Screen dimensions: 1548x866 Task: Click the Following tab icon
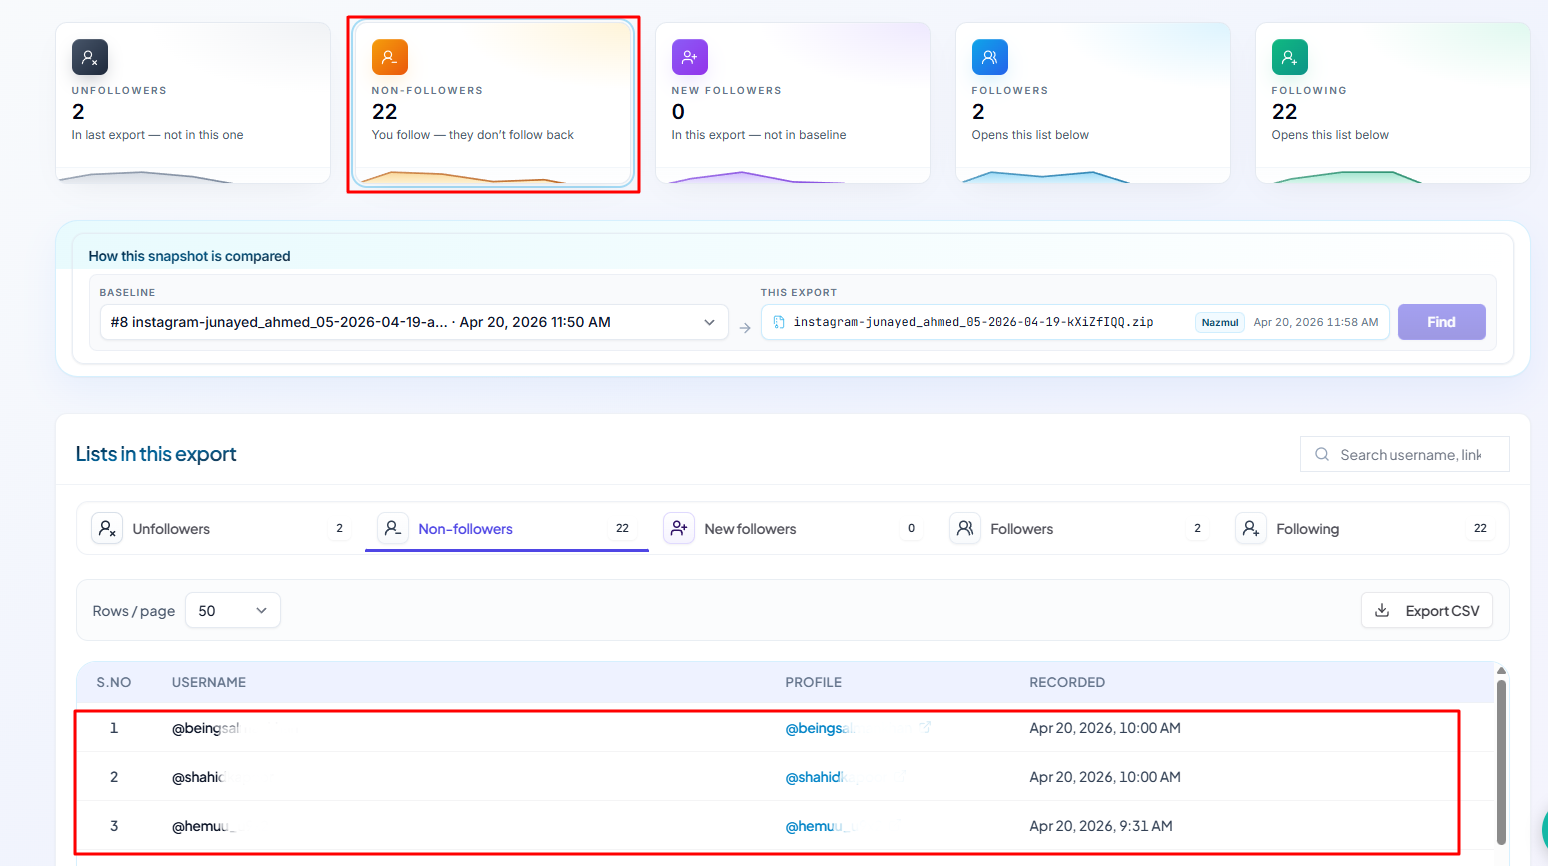1251,528
